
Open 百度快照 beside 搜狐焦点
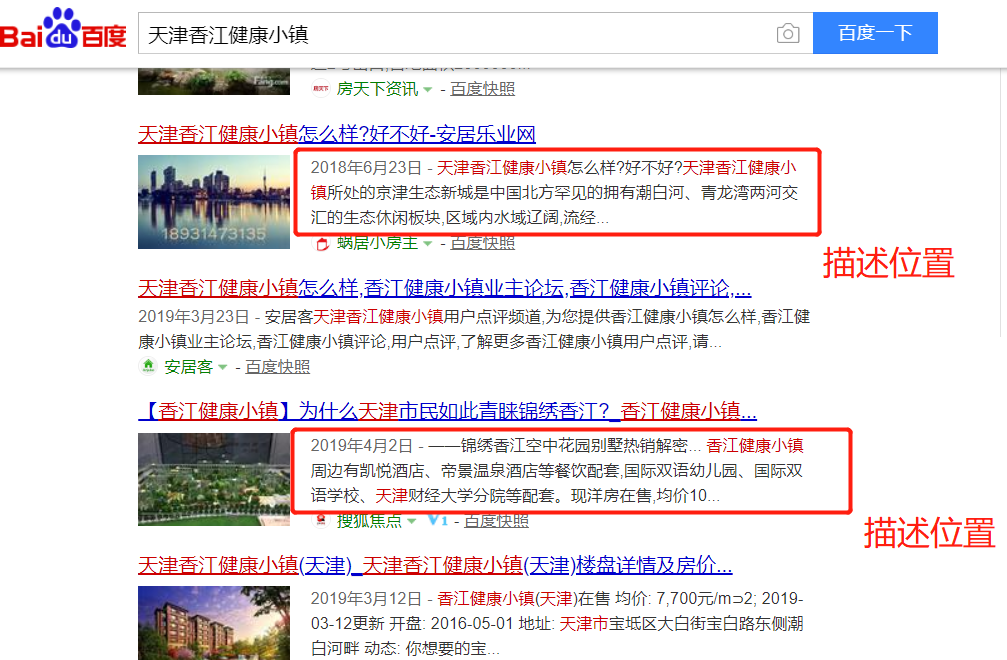(496, 521)
